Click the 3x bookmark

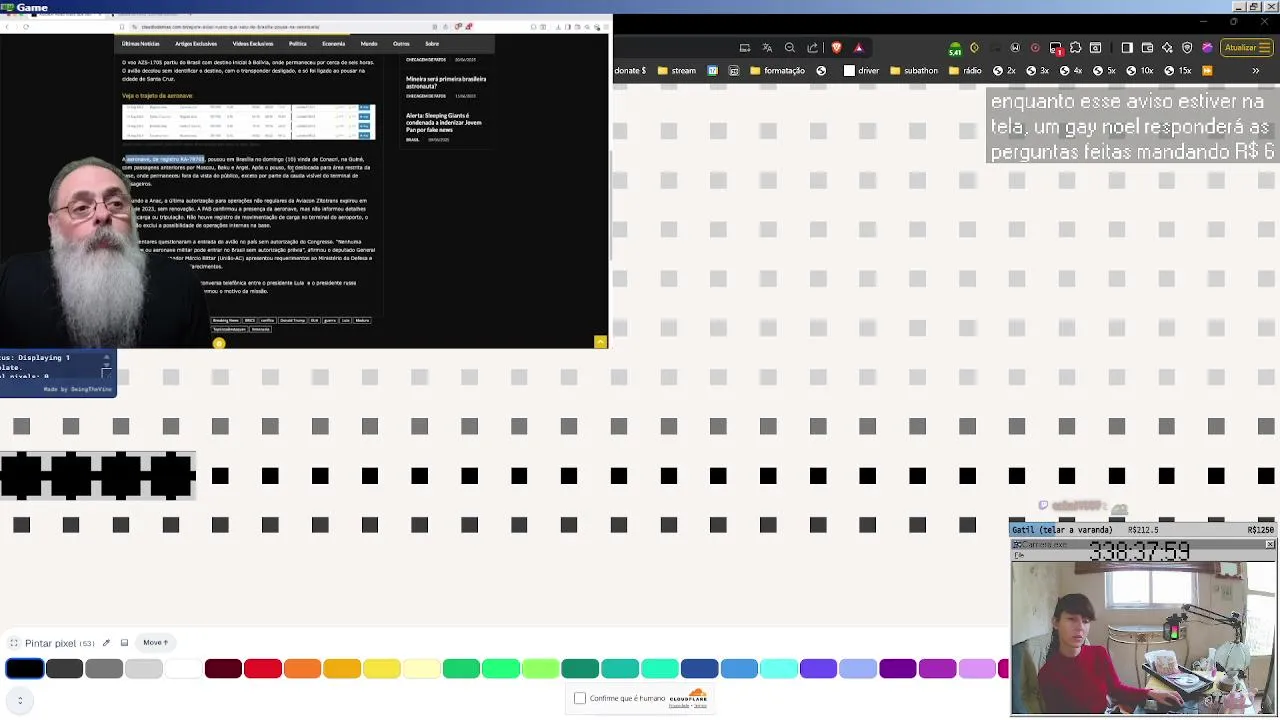[1037, 71]
